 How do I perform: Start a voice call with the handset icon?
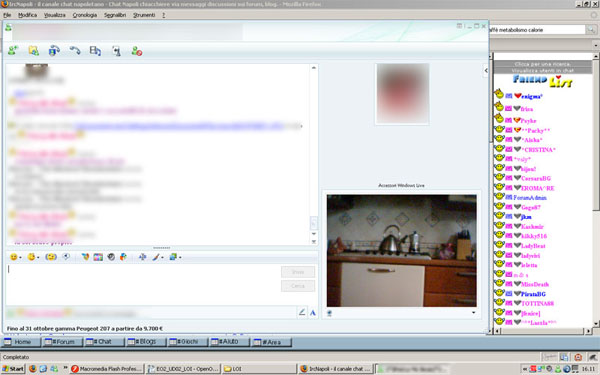[x=75, y=51]
